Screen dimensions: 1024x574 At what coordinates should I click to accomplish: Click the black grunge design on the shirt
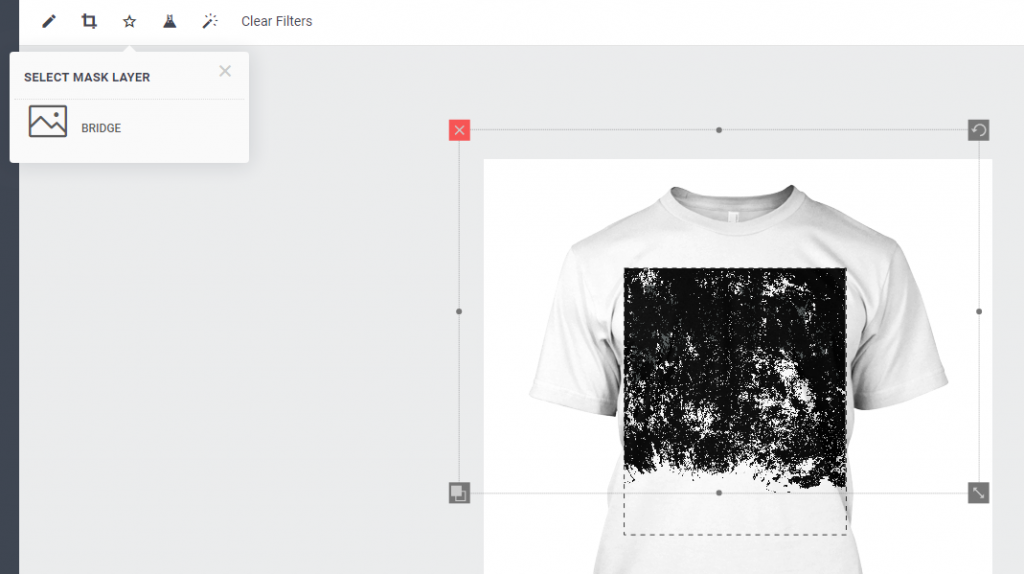coord(735,372)
